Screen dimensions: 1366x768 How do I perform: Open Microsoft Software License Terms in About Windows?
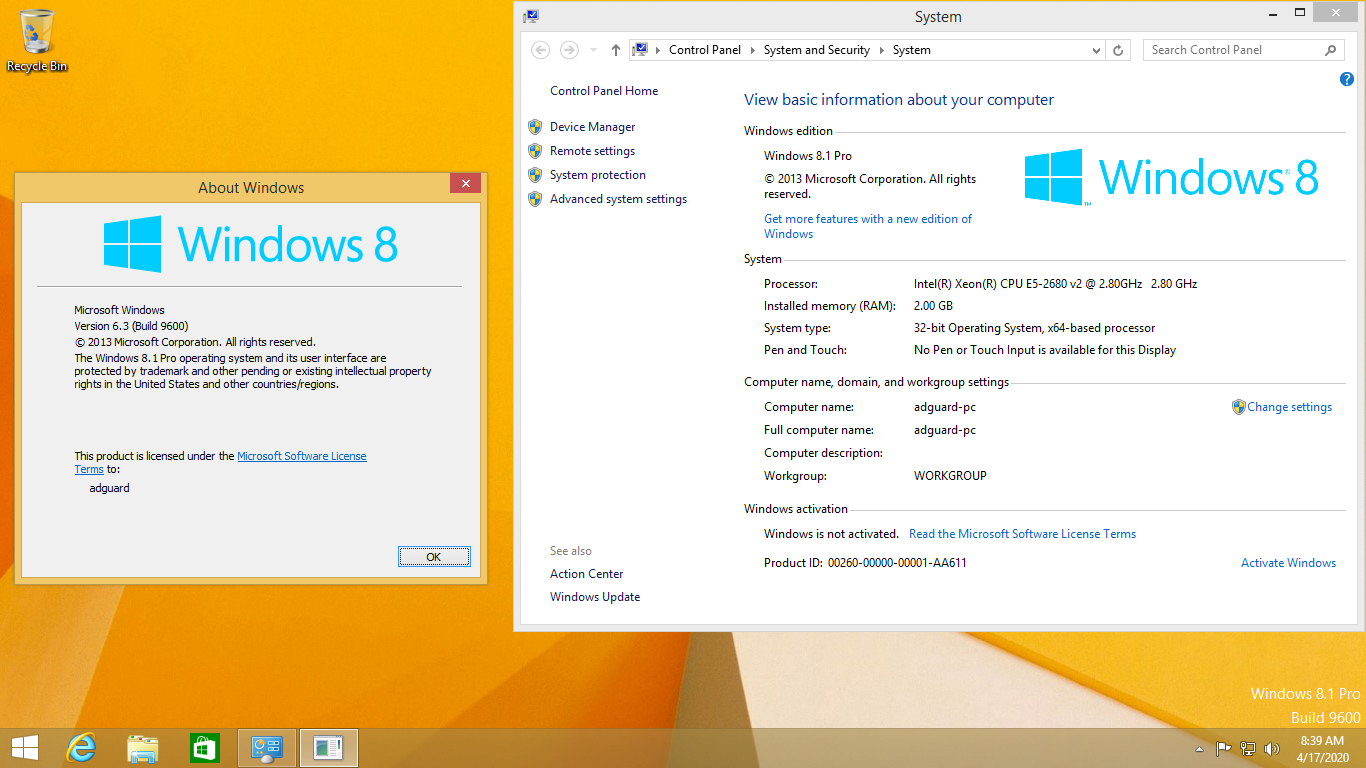301,456
